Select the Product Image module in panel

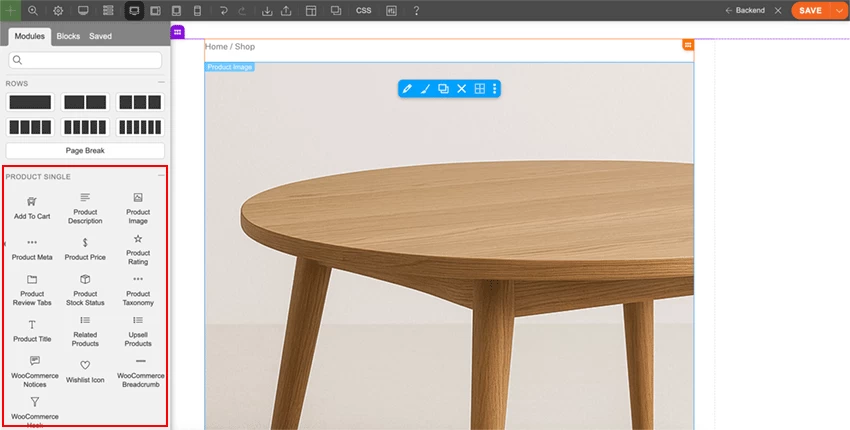pyautogui.click(x=138, y=208)
